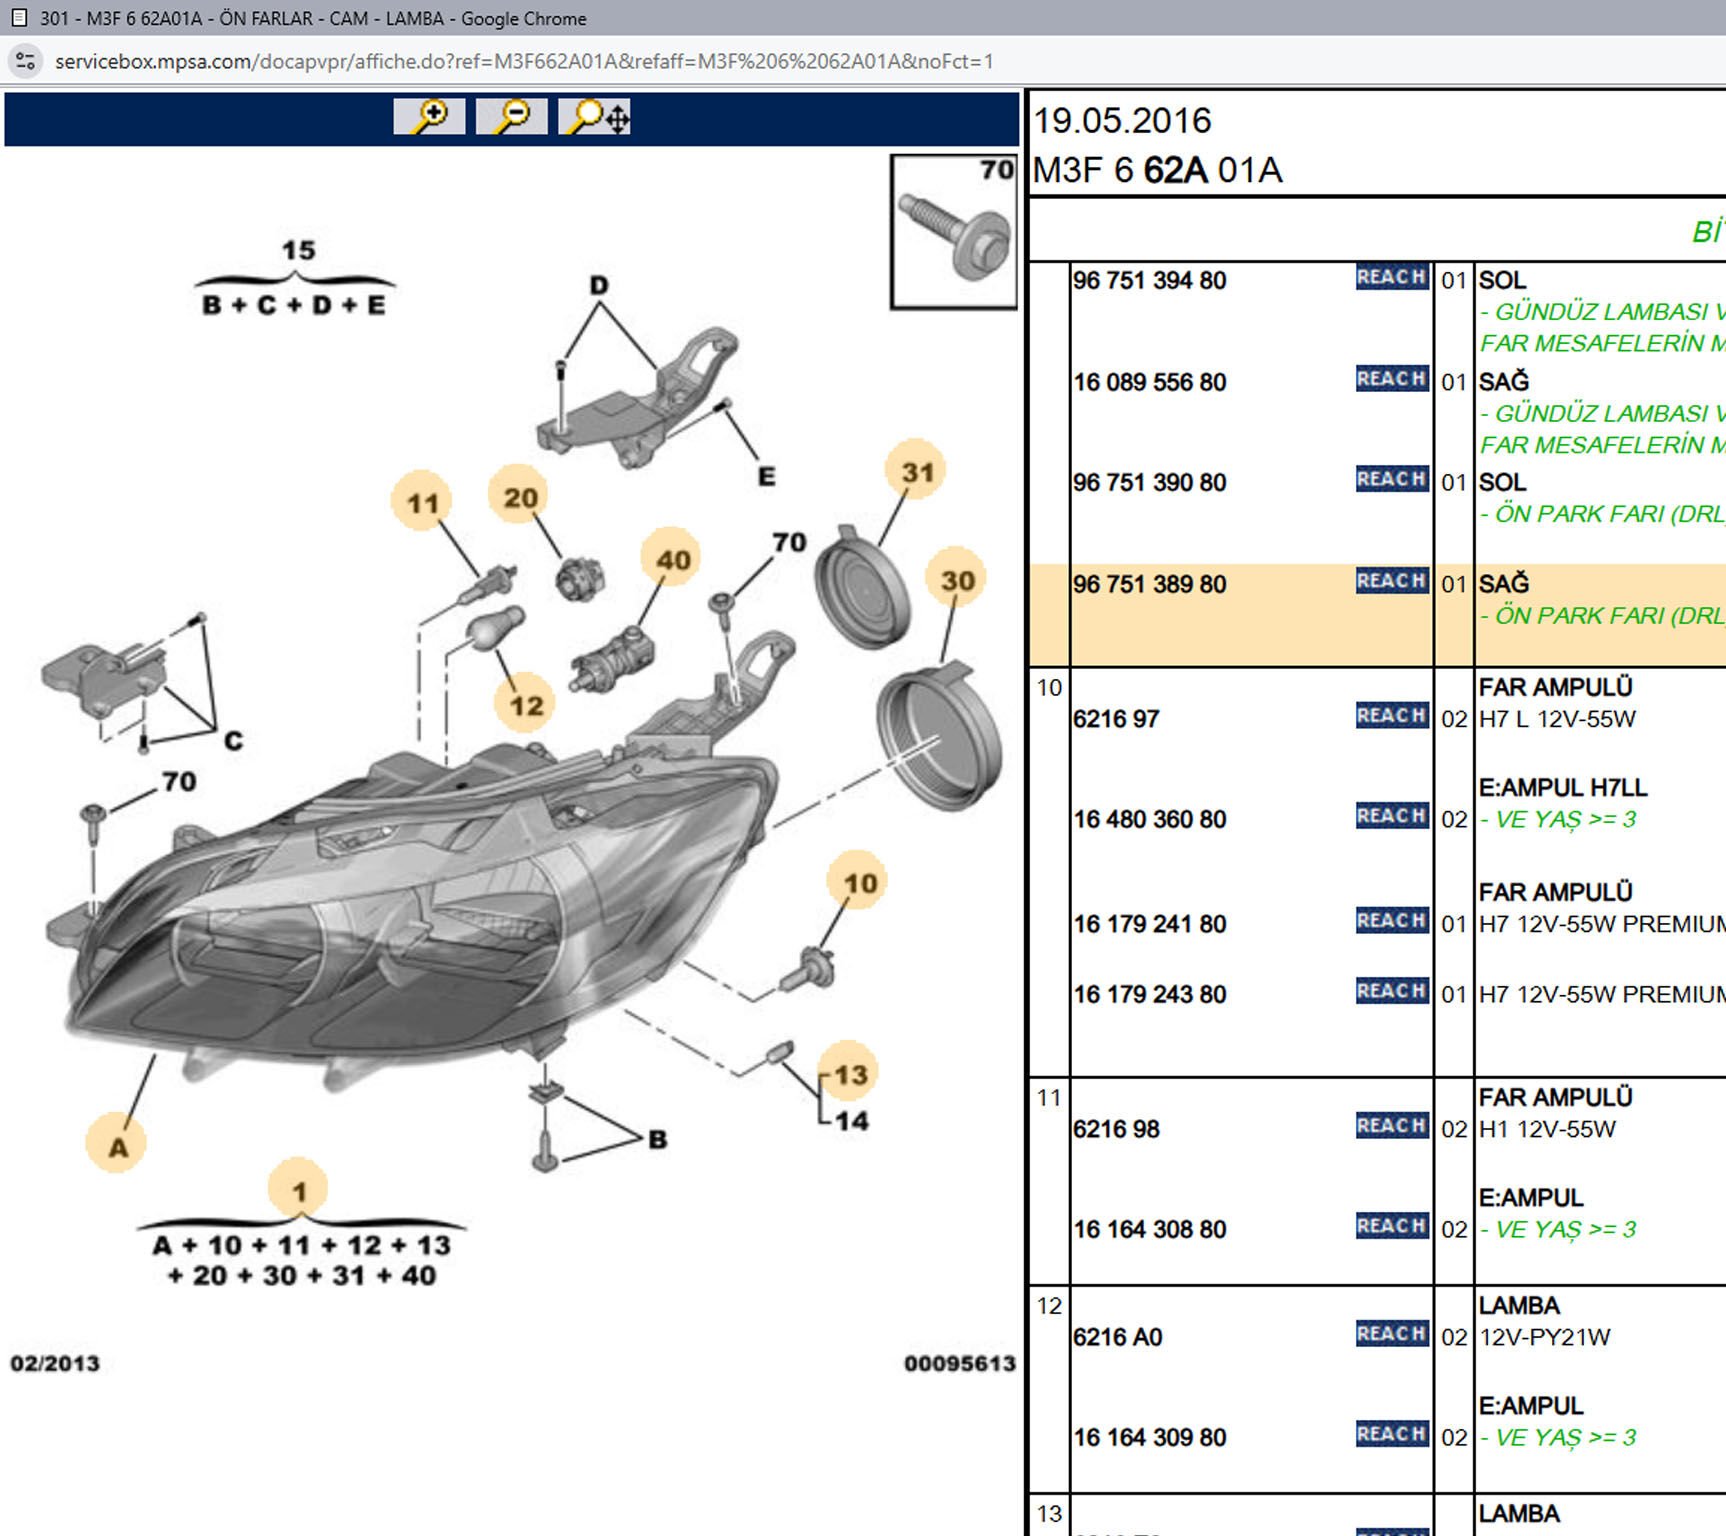Click the zoom pan/fit magnifier icon
Viewport: 1726px width, 1536px height.
595,117
